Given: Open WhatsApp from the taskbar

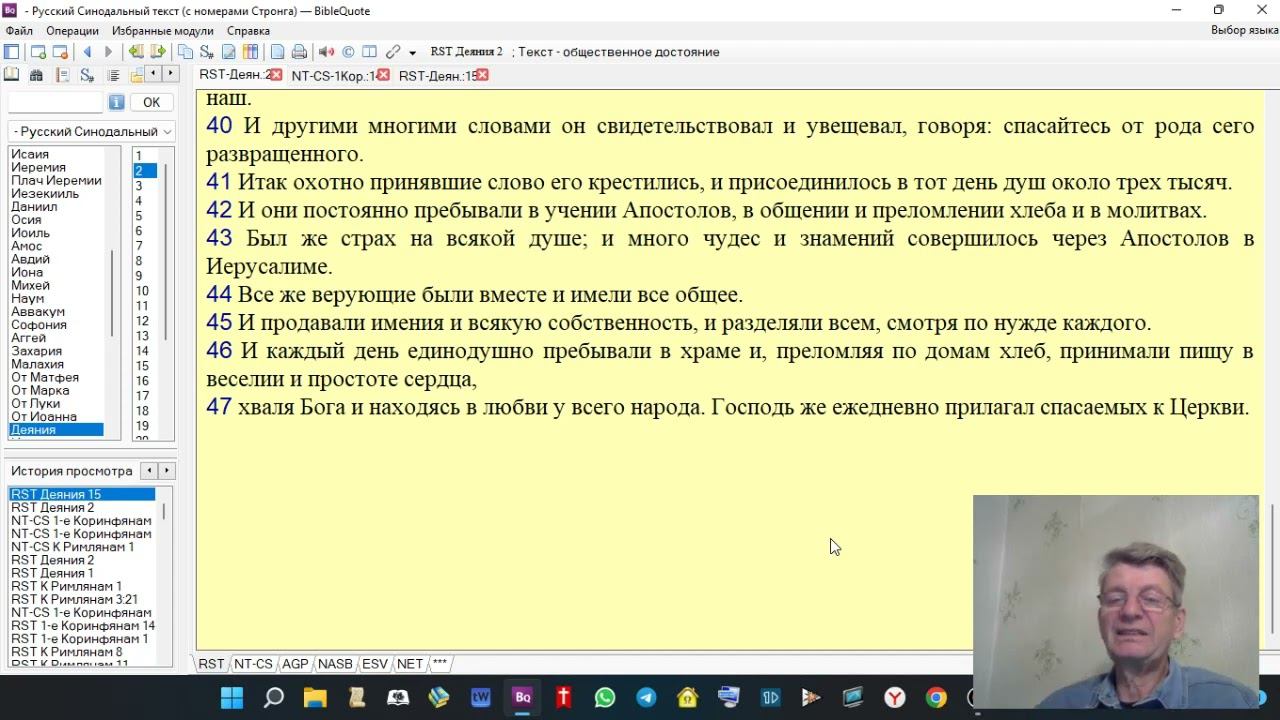Looking at the screenshot, I should coord(605,697).
